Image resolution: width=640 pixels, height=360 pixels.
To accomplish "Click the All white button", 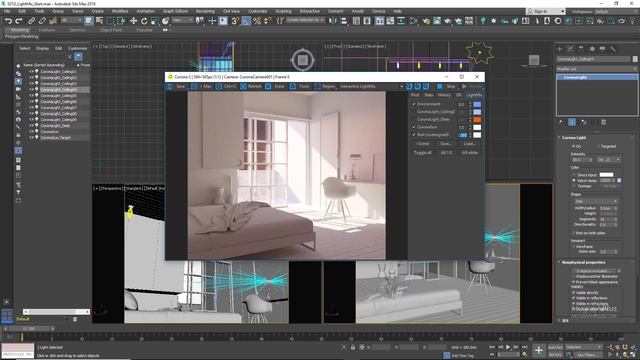I will point(469,153).
